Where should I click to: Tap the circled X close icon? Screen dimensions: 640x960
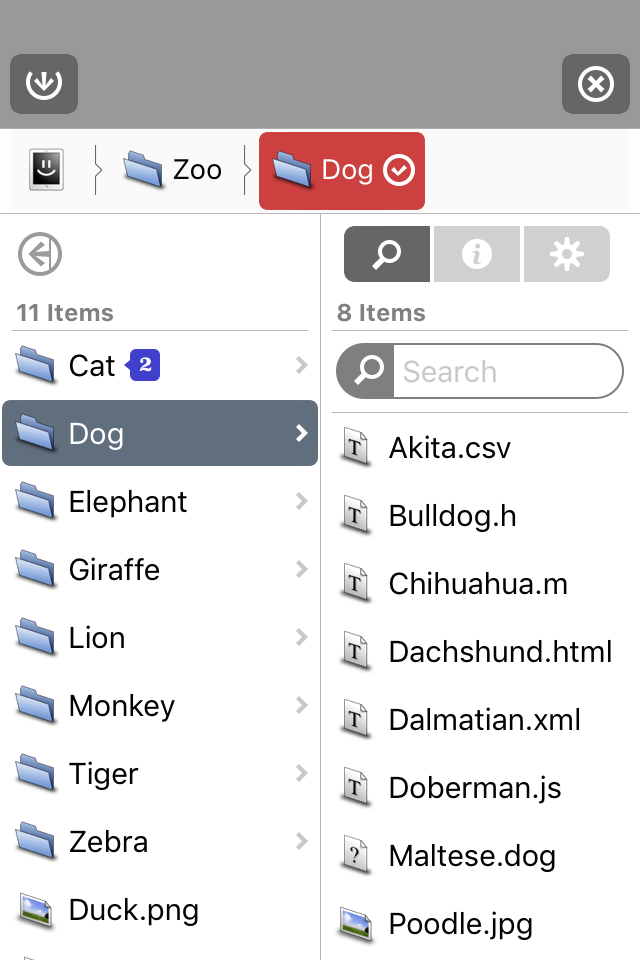click(x=596, y=84)
